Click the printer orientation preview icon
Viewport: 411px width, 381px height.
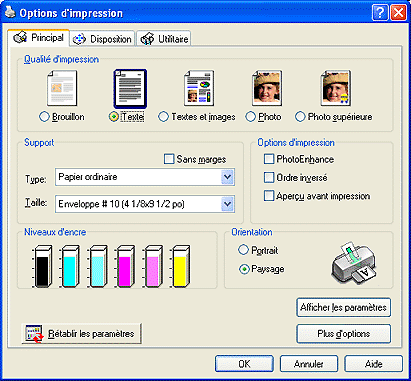pos(353,263)
